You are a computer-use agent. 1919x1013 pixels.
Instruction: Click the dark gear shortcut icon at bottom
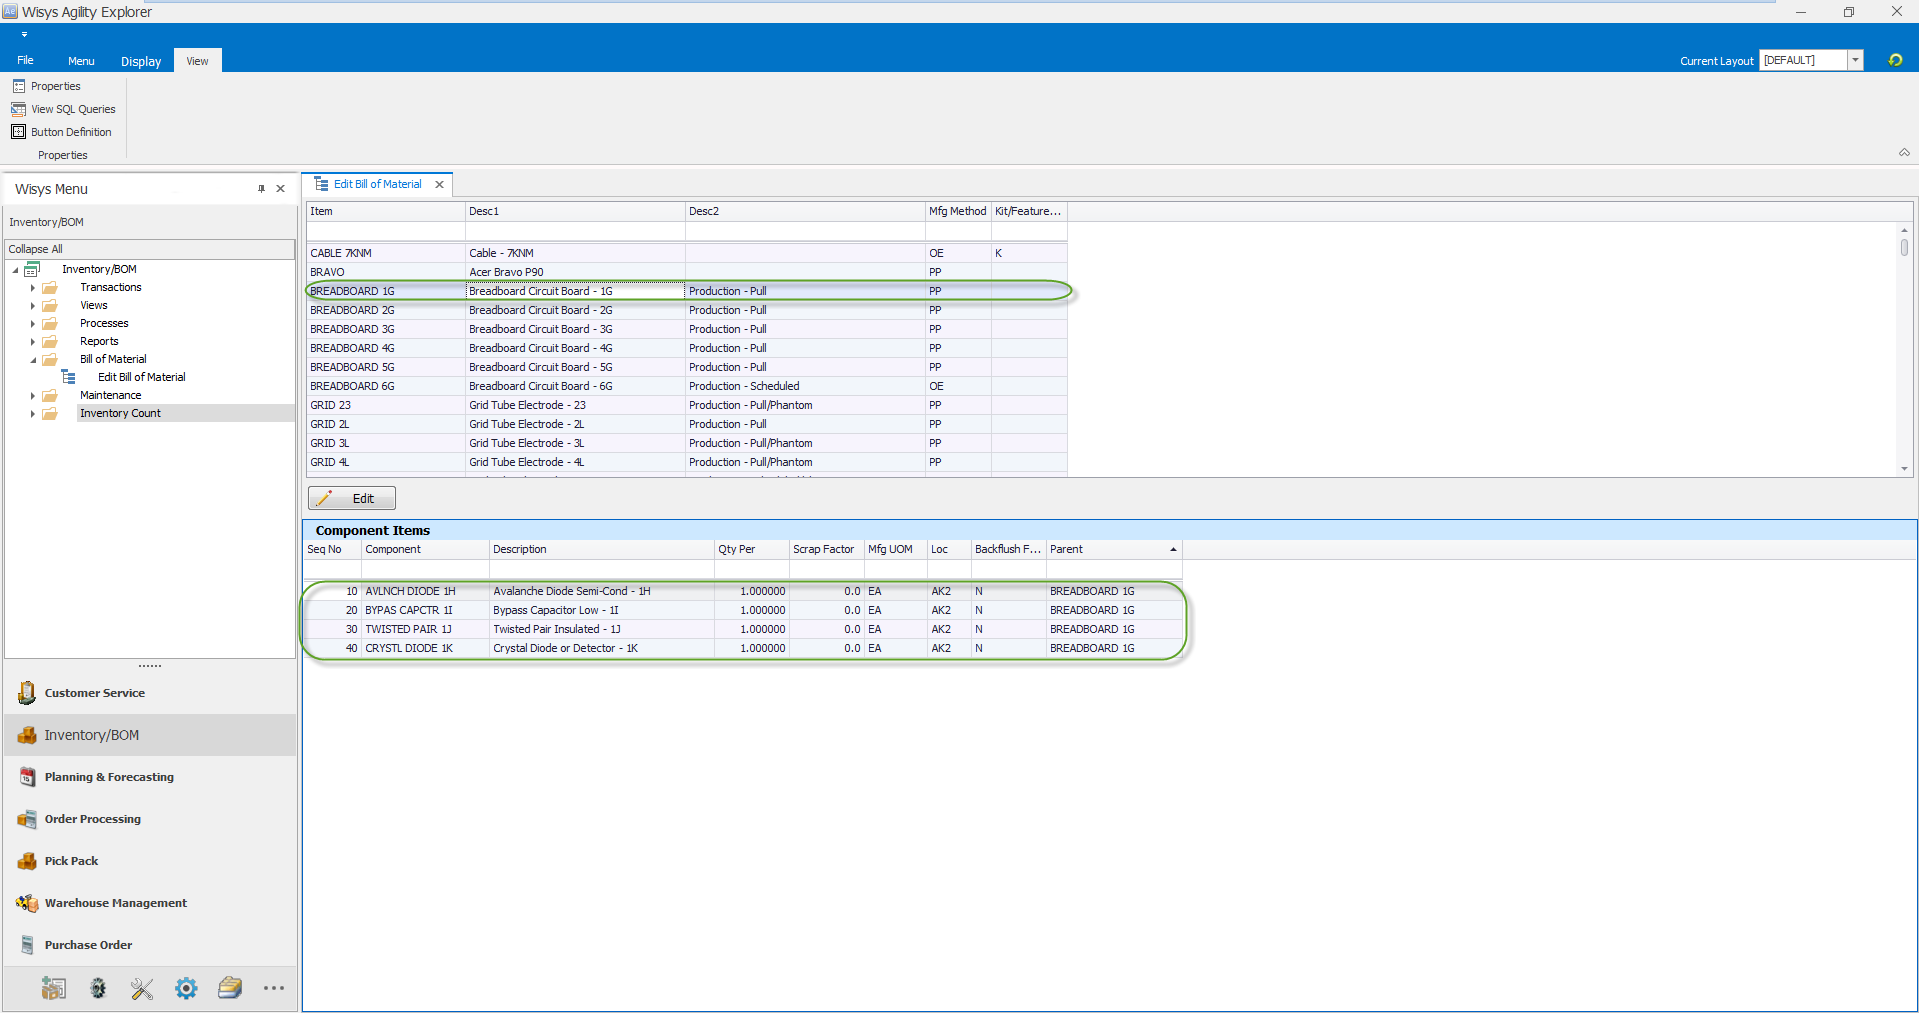[x=98, y=988]
